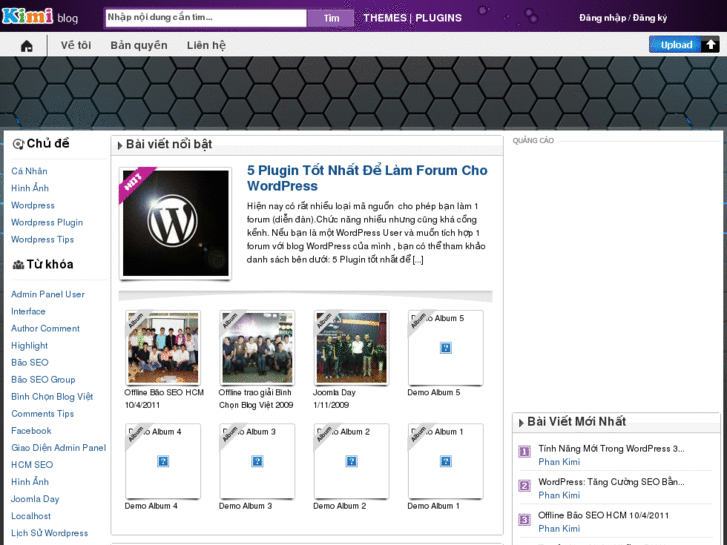Click Phan Kimi author under first post
The width and height of the screenshot is (727, 545).
click(559, 462)
